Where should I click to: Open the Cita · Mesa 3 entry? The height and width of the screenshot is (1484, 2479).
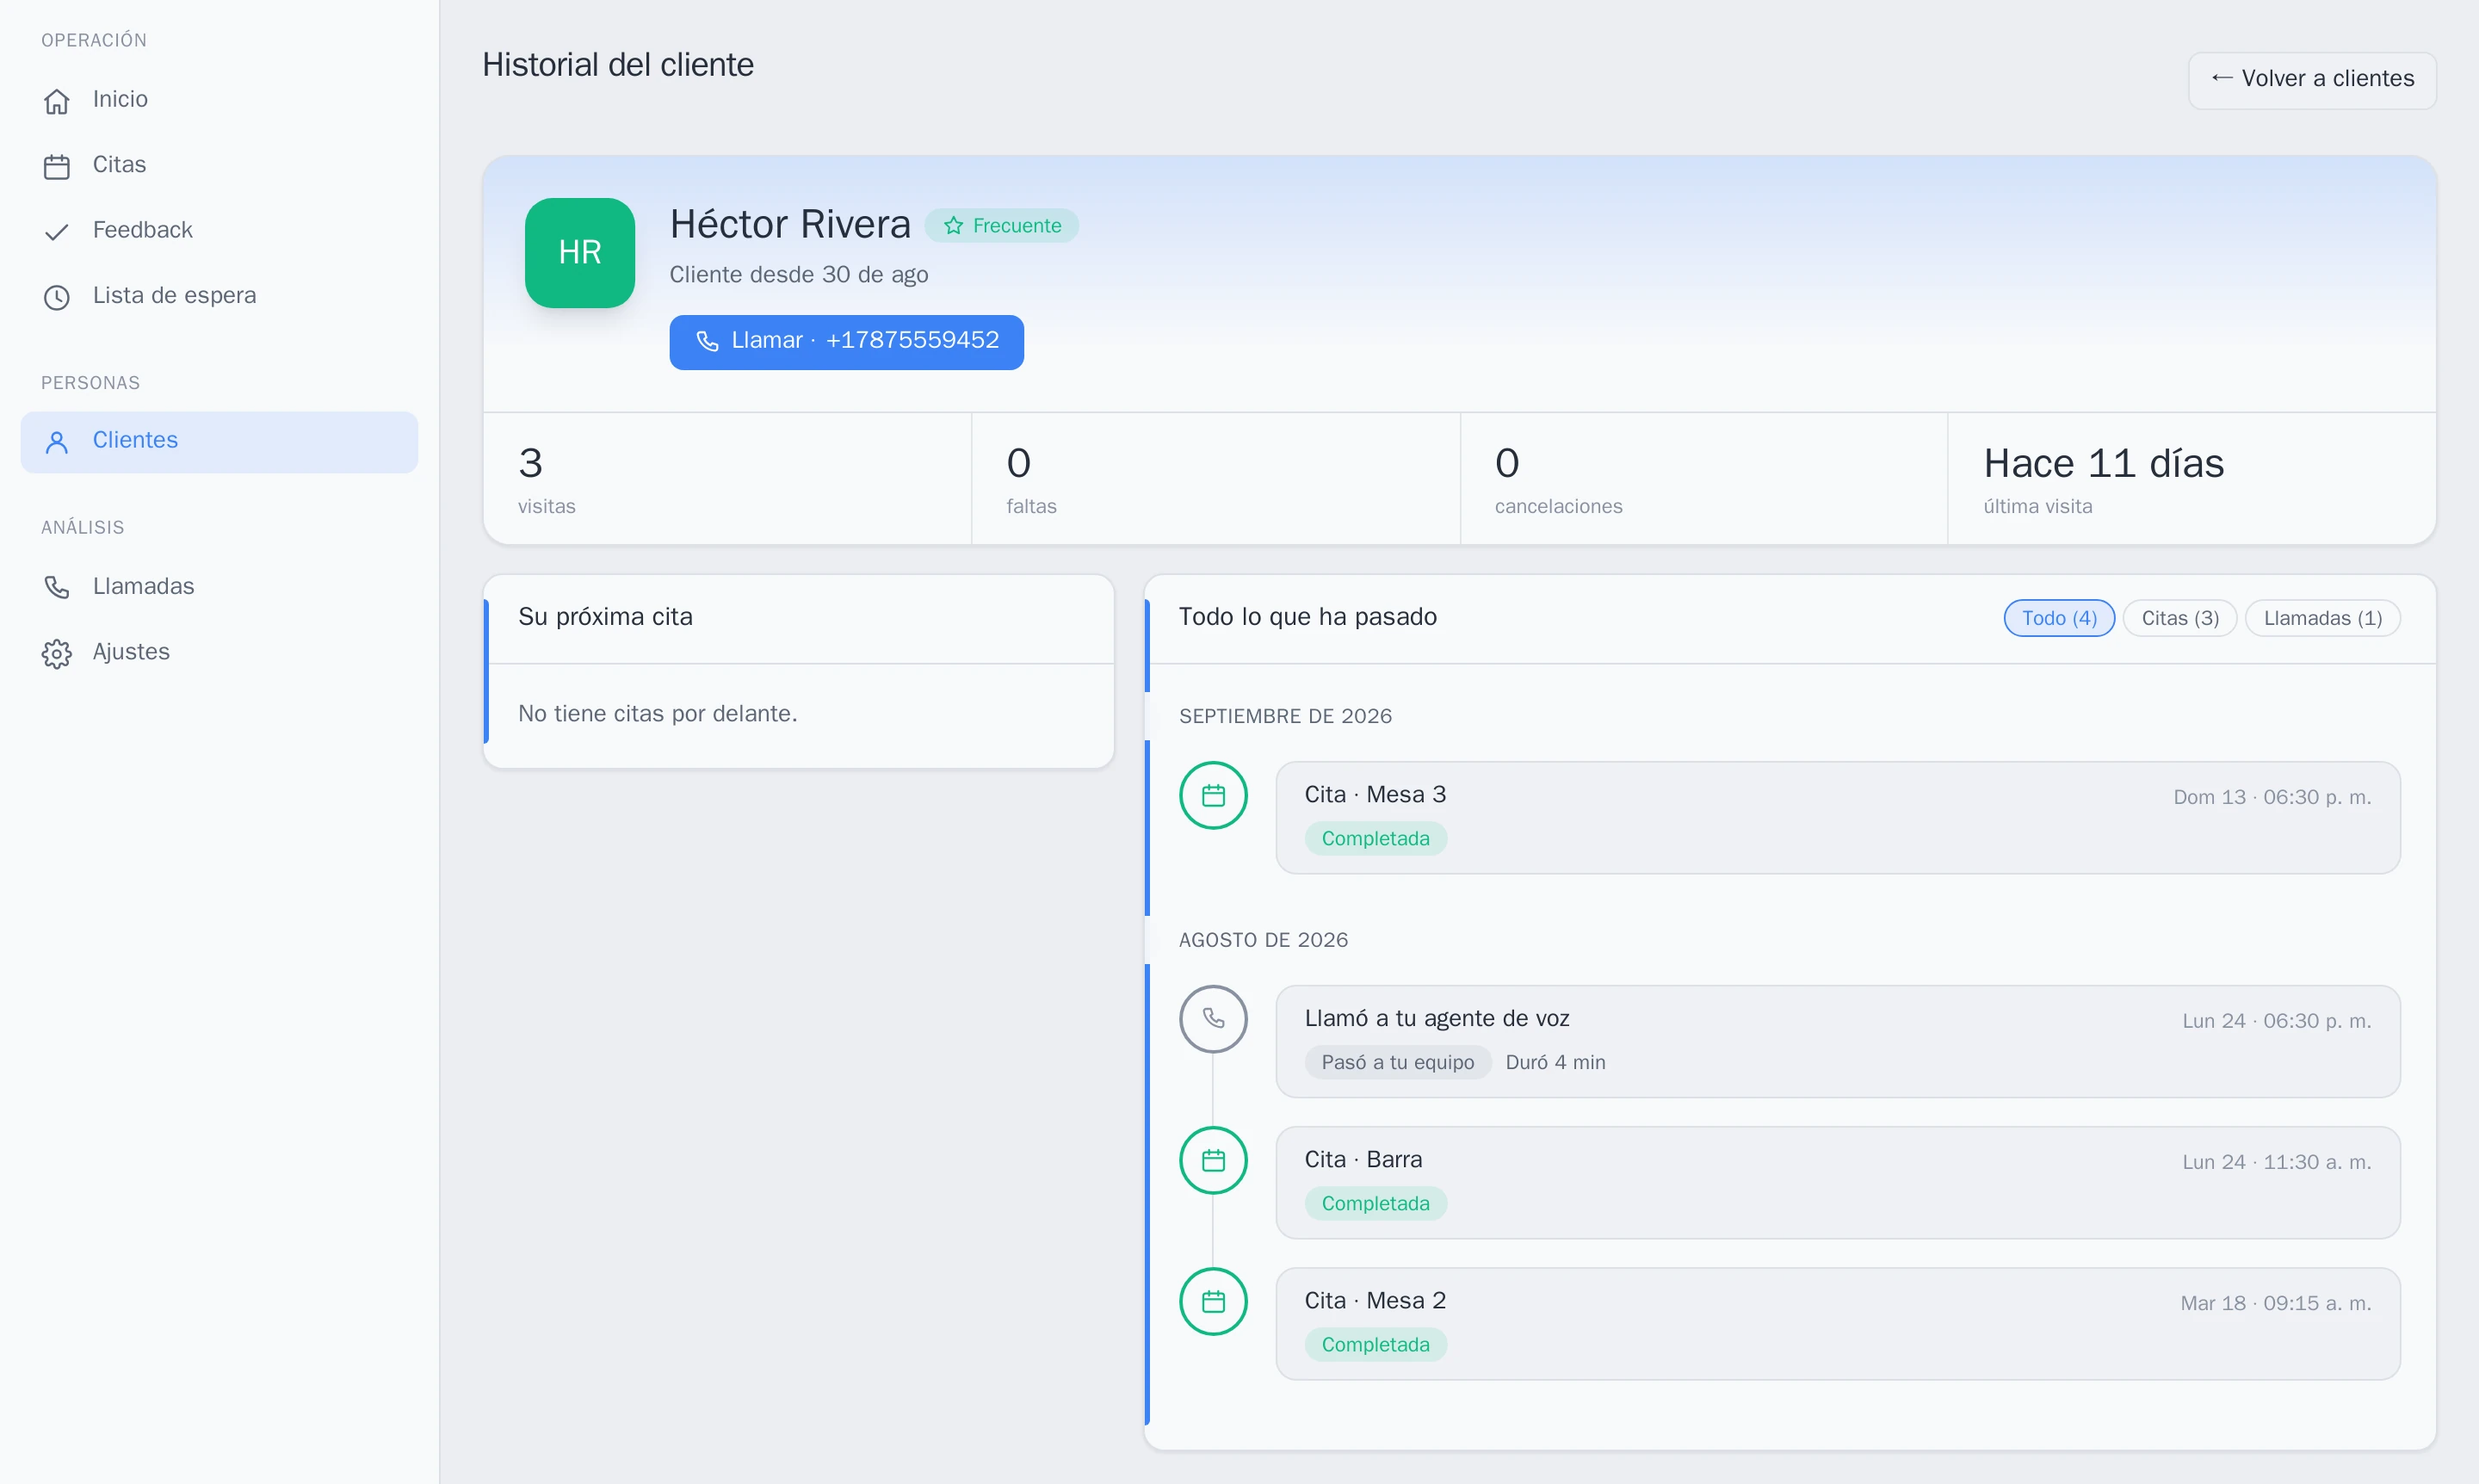click(x=1838, y=818)
